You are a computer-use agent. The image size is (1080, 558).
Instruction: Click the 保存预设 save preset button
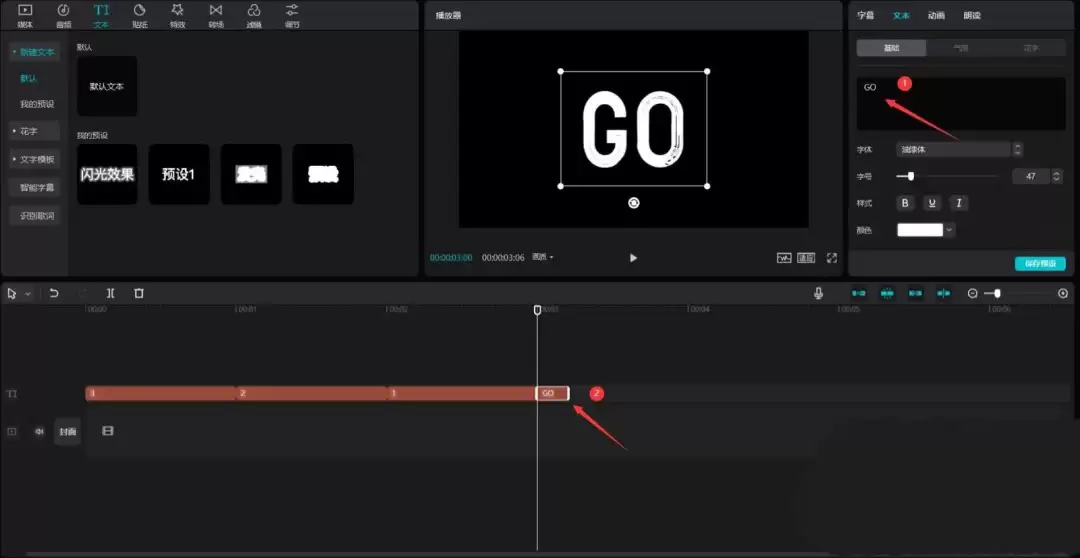(x=1039, y=264)
